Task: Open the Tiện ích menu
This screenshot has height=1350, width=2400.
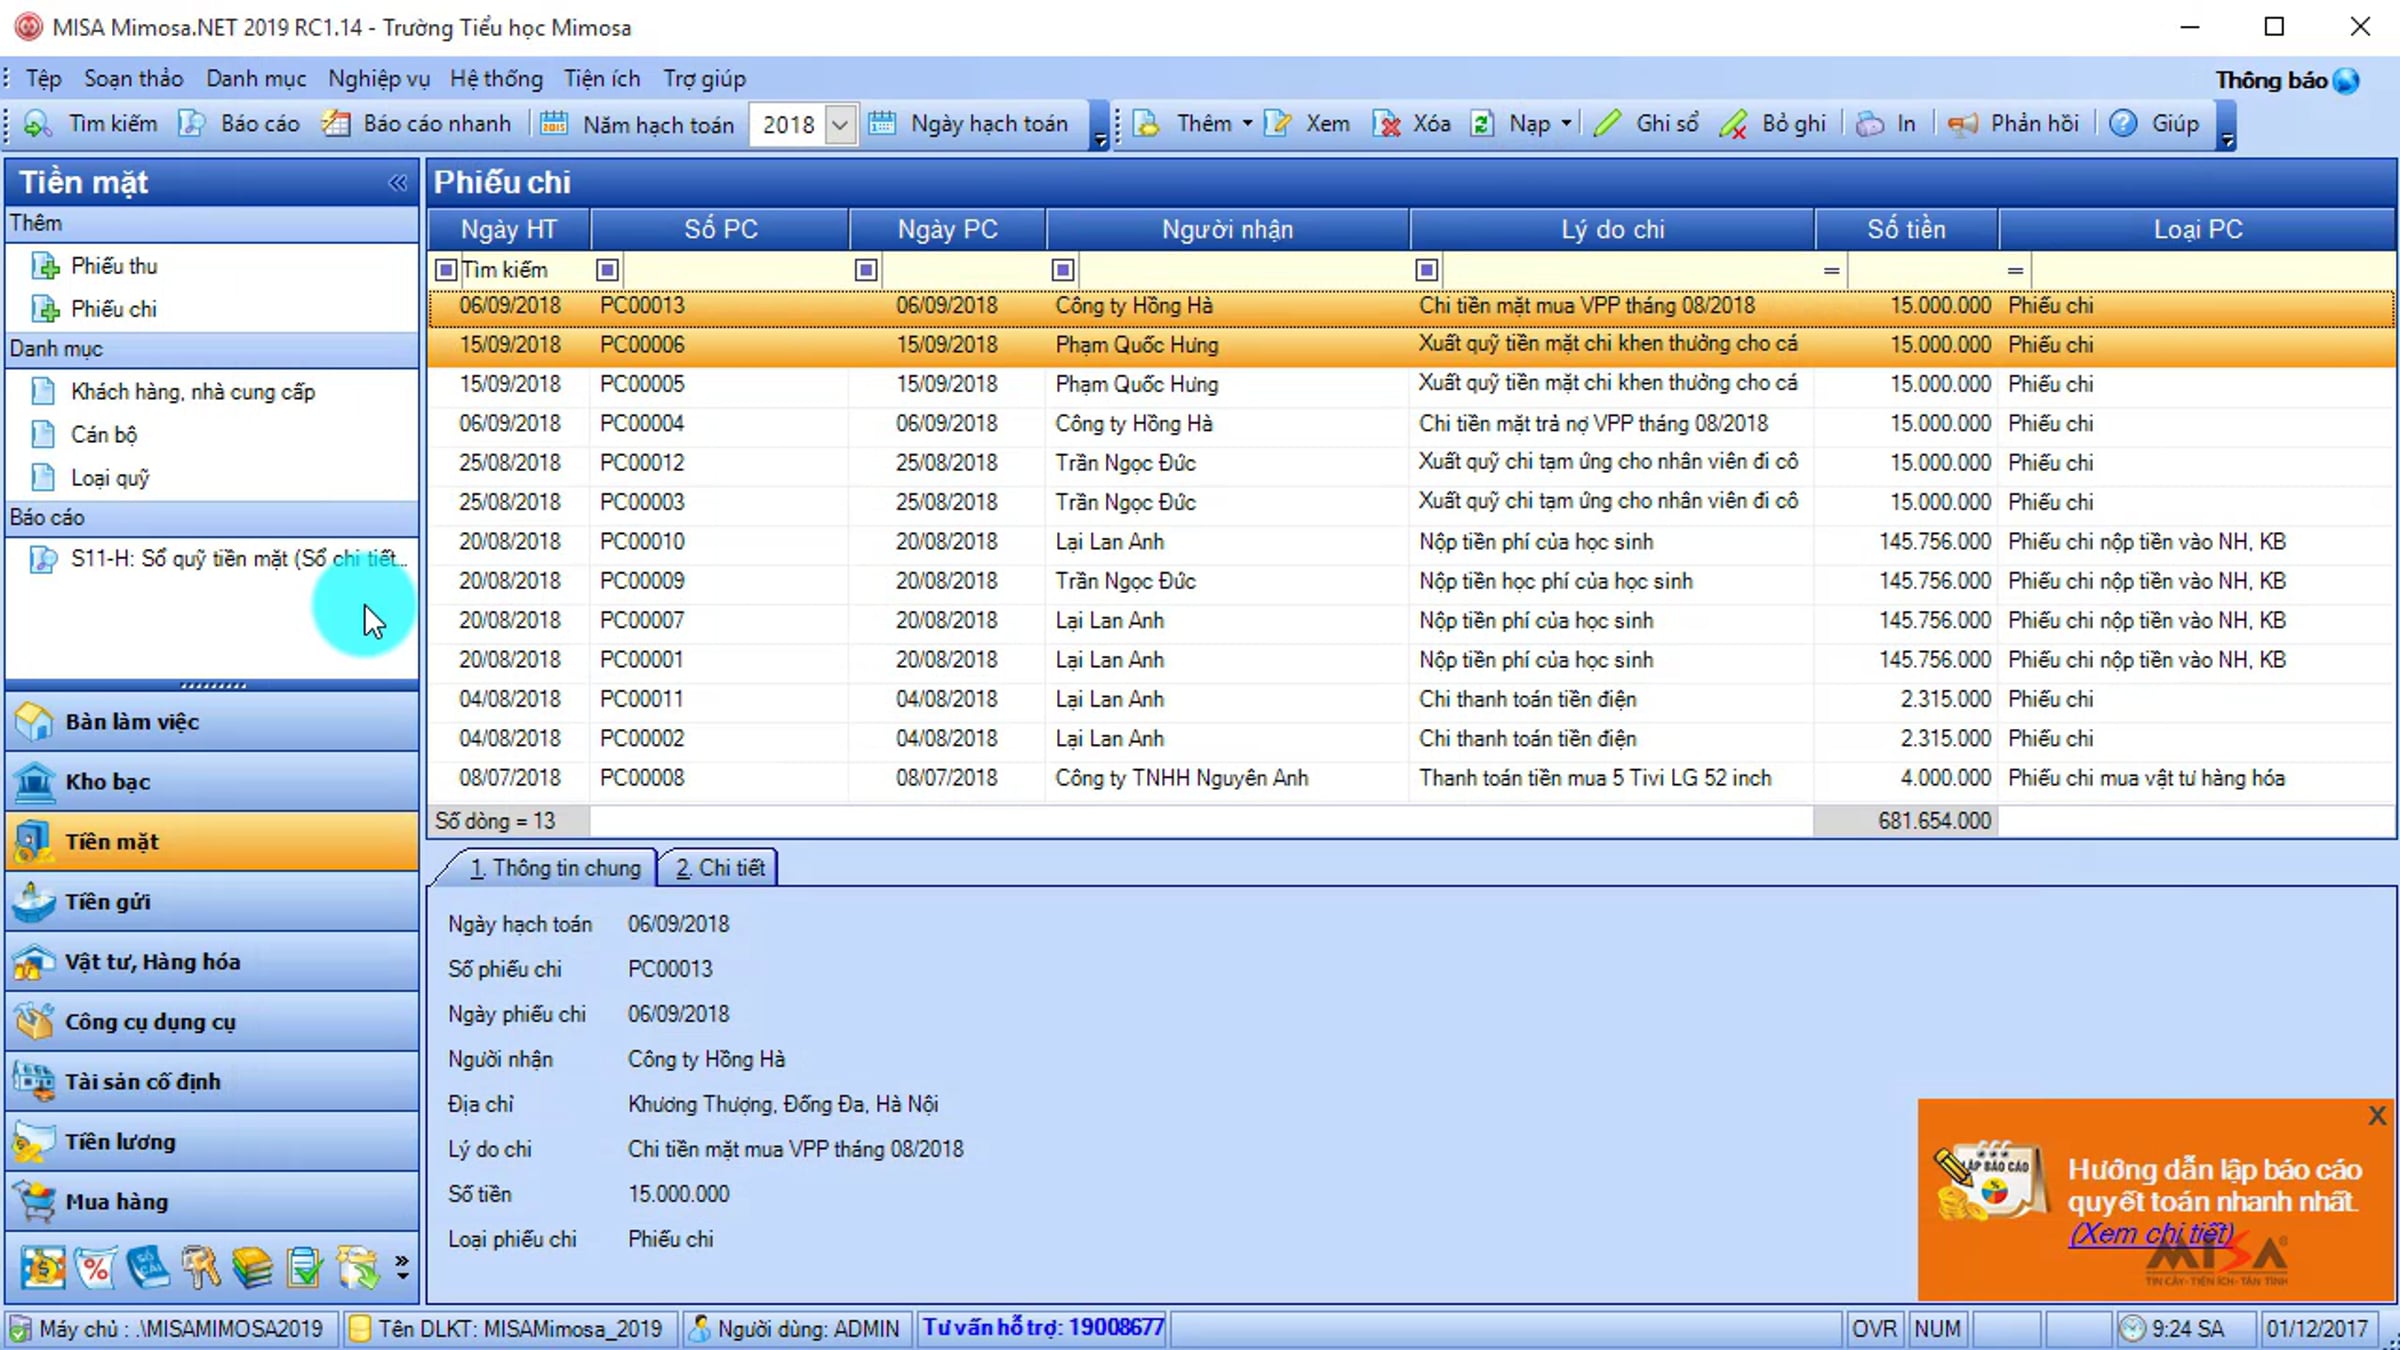Action: (602, 79)
